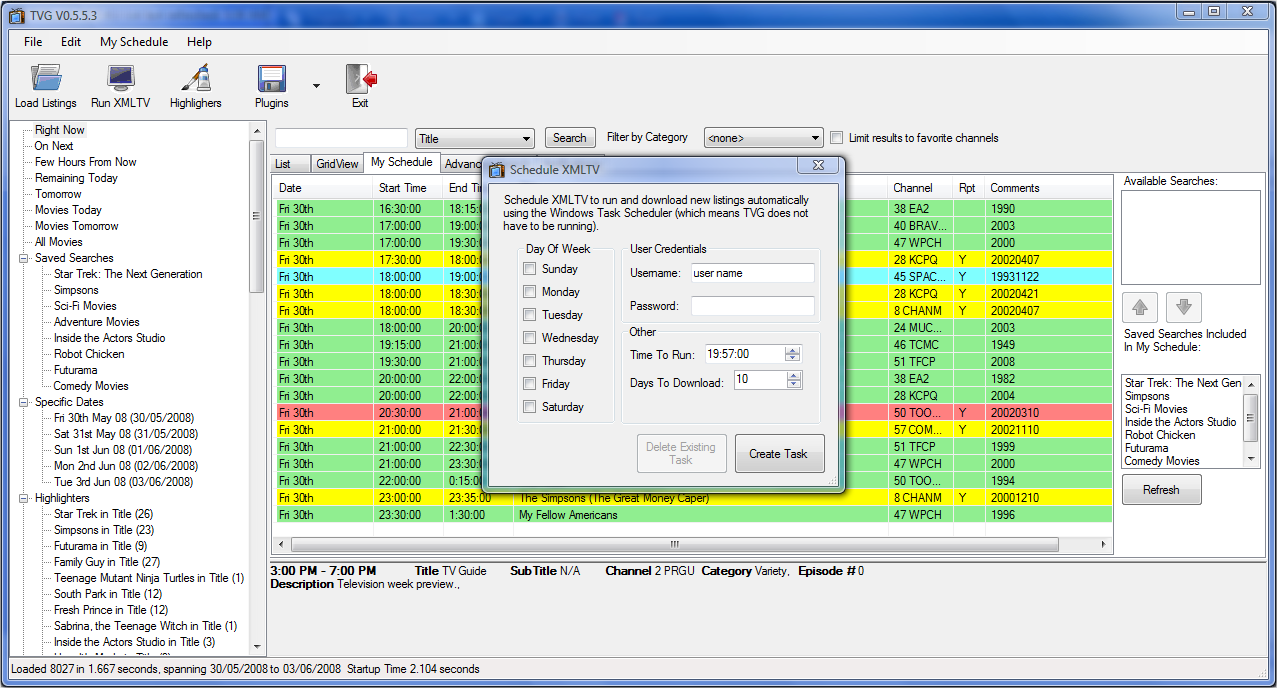Collapse the Specific Dates tree node
The height and width of the screenshot is (688, 1277).
(x=23, y=402)
